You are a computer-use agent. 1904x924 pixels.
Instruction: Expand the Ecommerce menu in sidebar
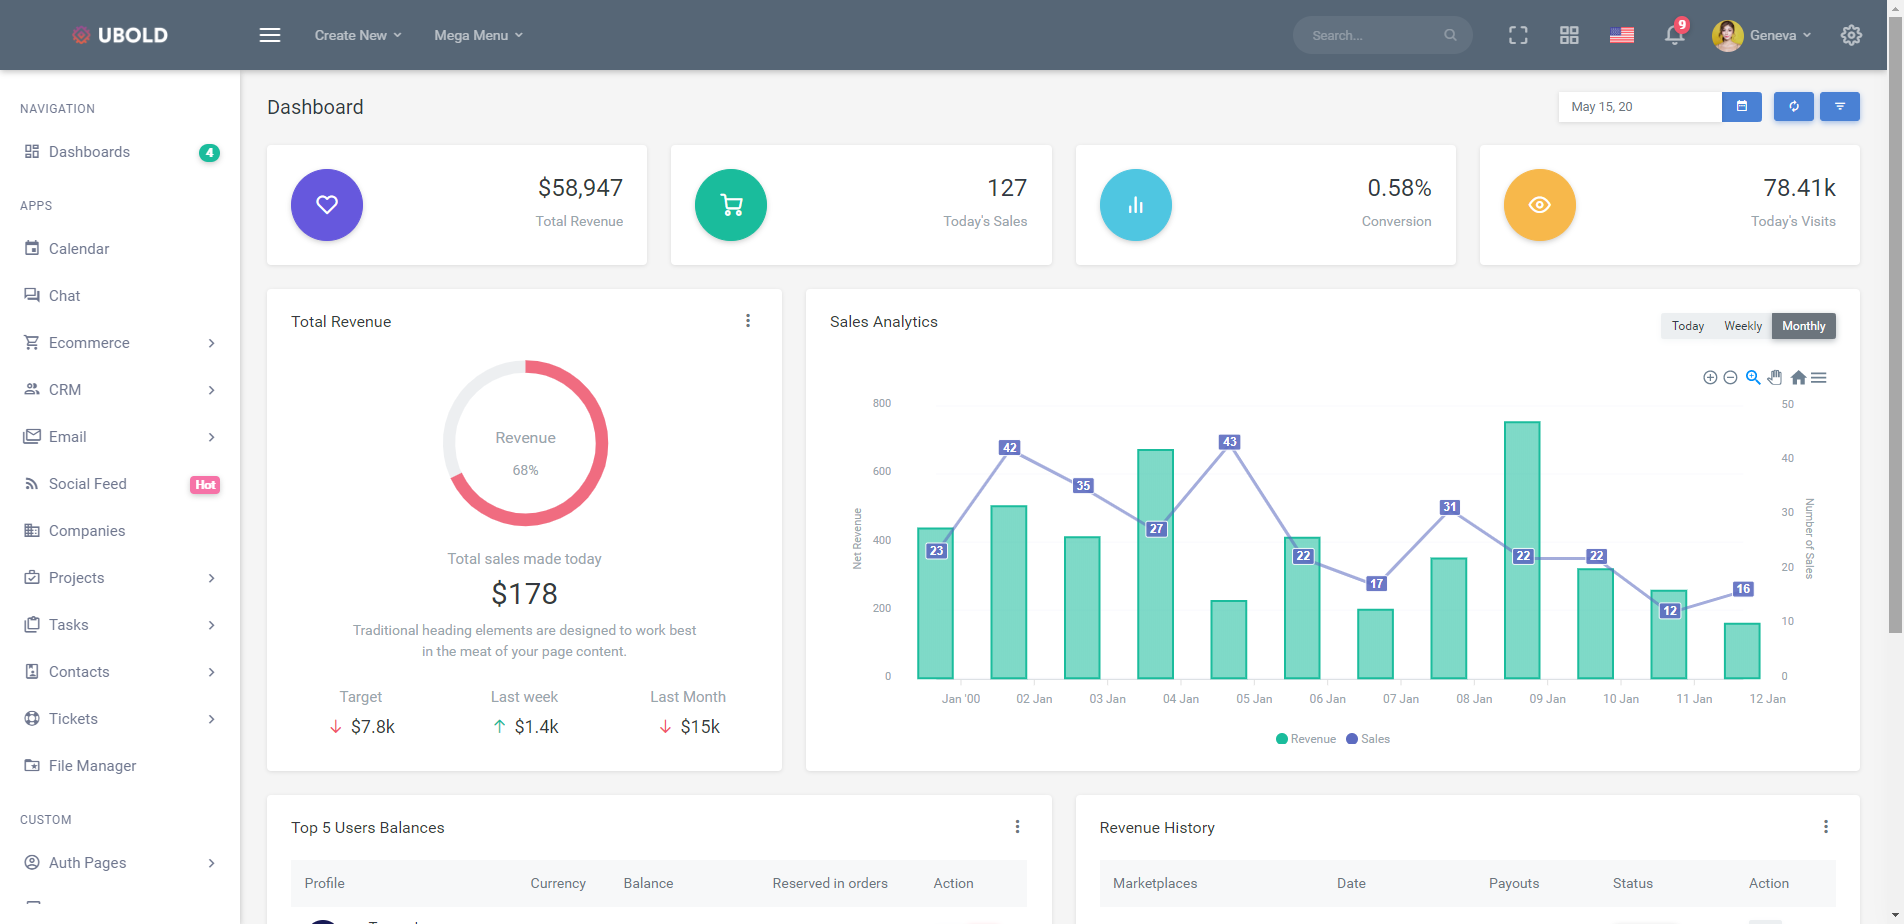(x=88, y=342)
